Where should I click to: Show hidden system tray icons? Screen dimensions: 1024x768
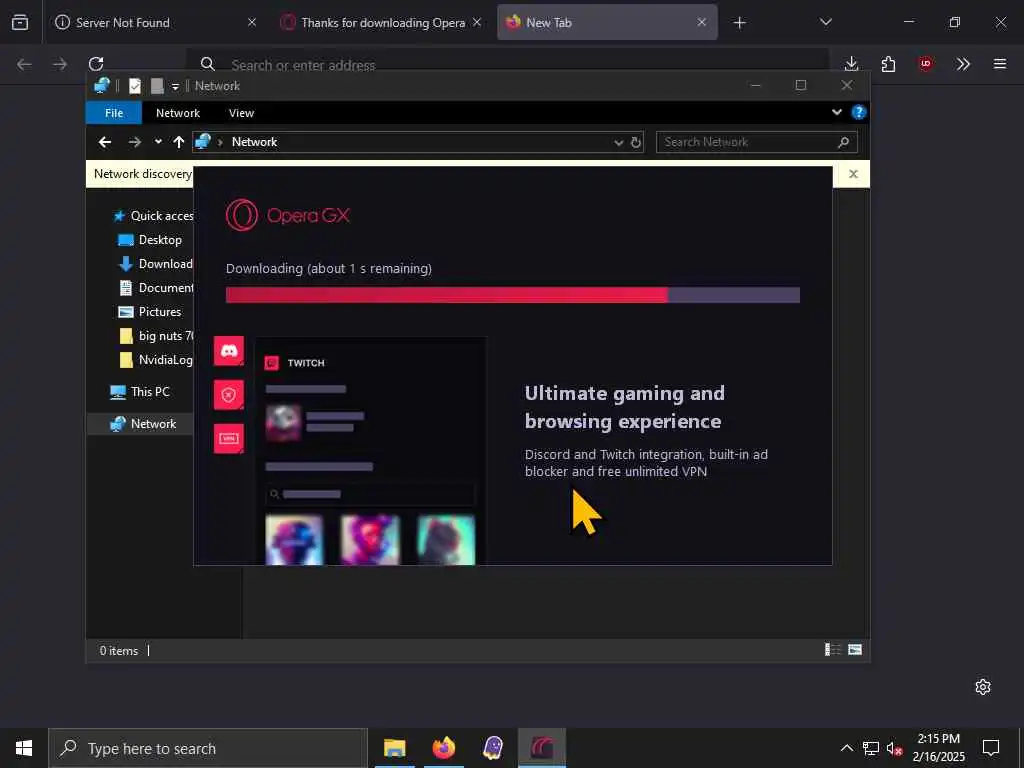click(846, 748)
